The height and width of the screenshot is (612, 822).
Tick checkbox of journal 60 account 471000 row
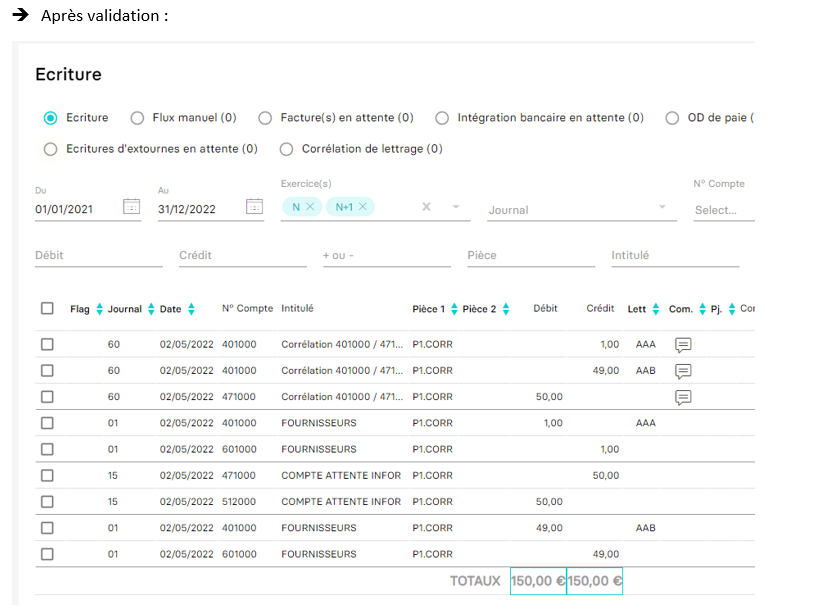tap(47, 396)
